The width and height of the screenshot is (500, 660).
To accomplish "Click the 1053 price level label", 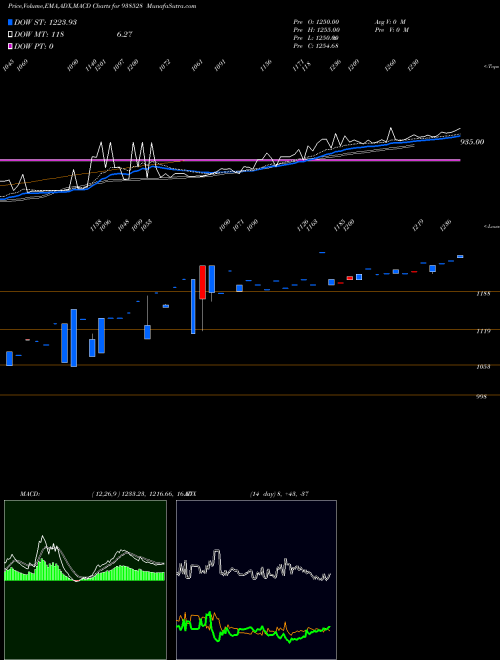I will (x=483, y=367).
